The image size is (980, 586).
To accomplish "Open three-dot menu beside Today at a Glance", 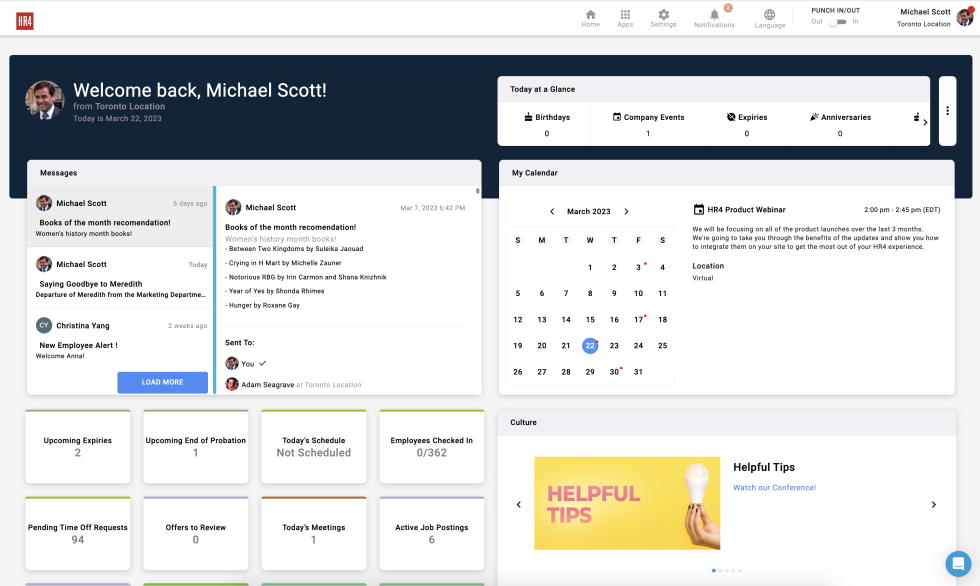I will (947, 110).
